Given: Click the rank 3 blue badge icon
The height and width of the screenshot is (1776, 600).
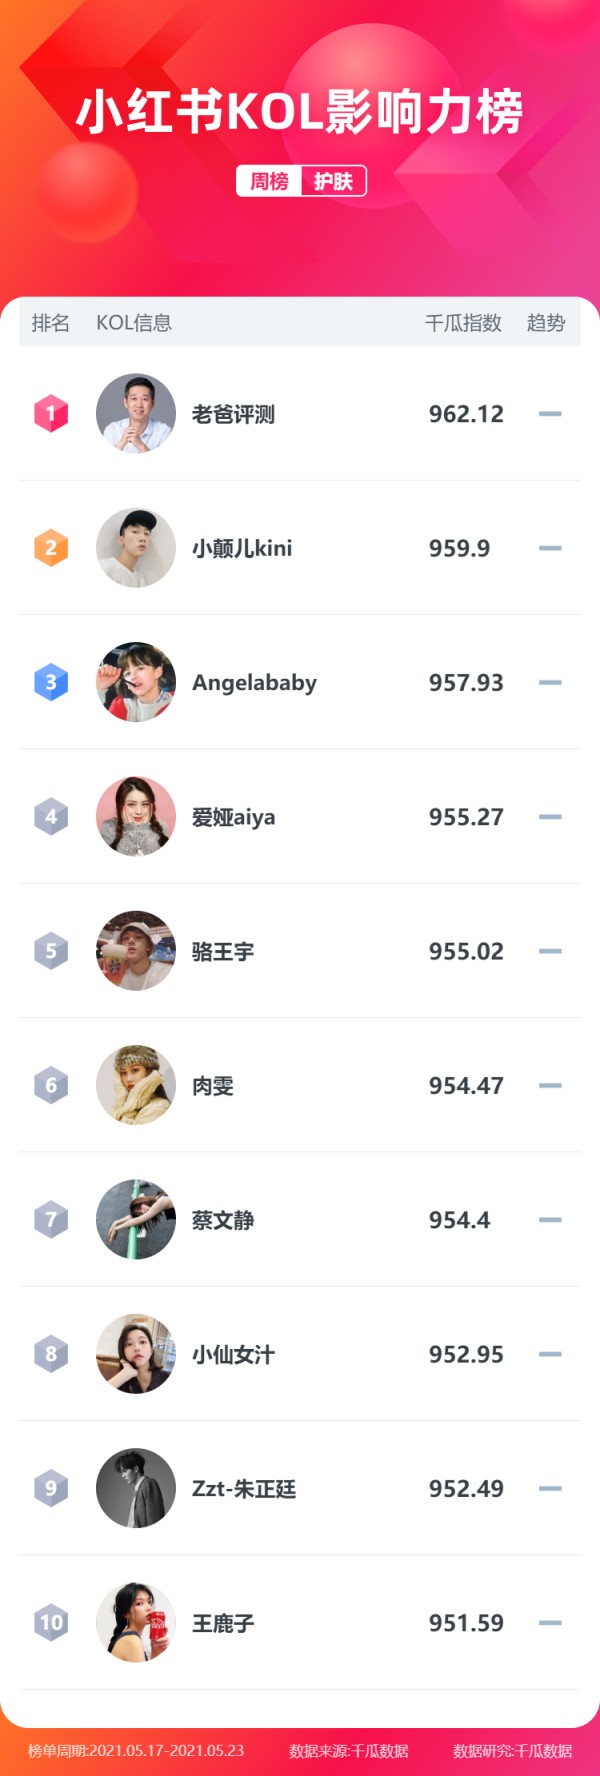Looking at the screenshot, I should click(51, 682).
